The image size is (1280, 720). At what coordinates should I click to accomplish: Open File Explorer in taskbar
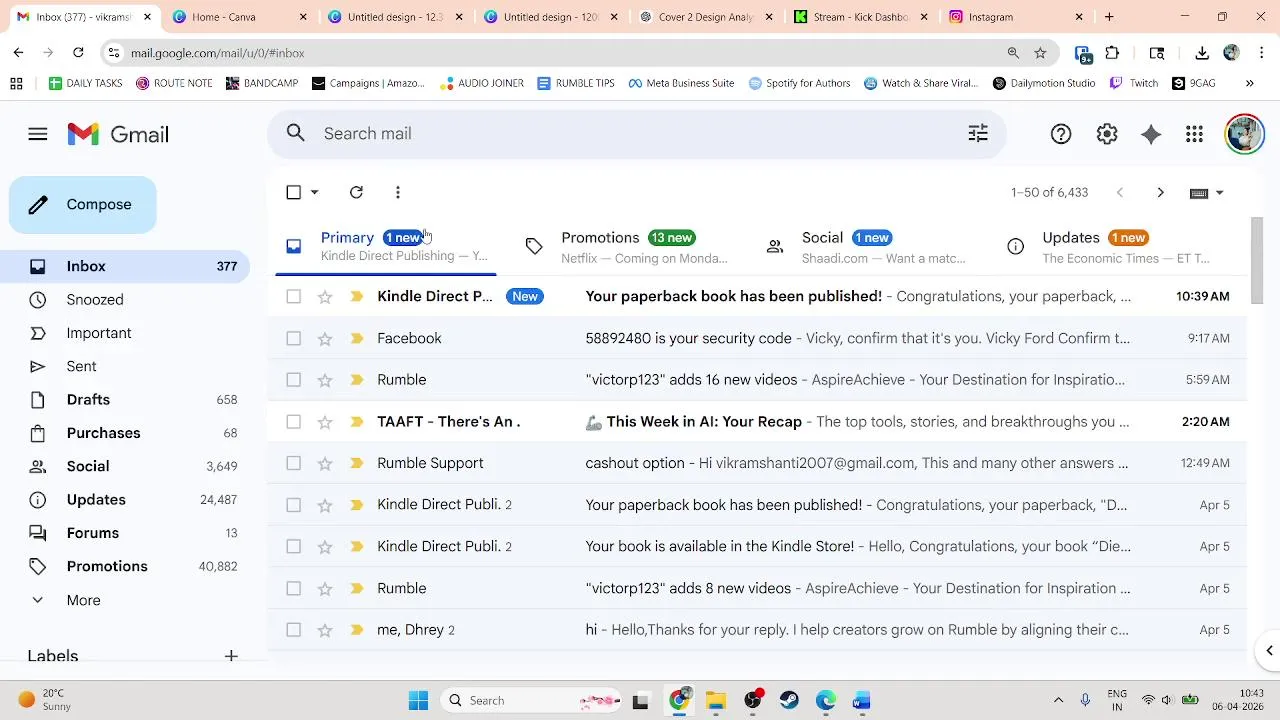click(x=716, y=700)
